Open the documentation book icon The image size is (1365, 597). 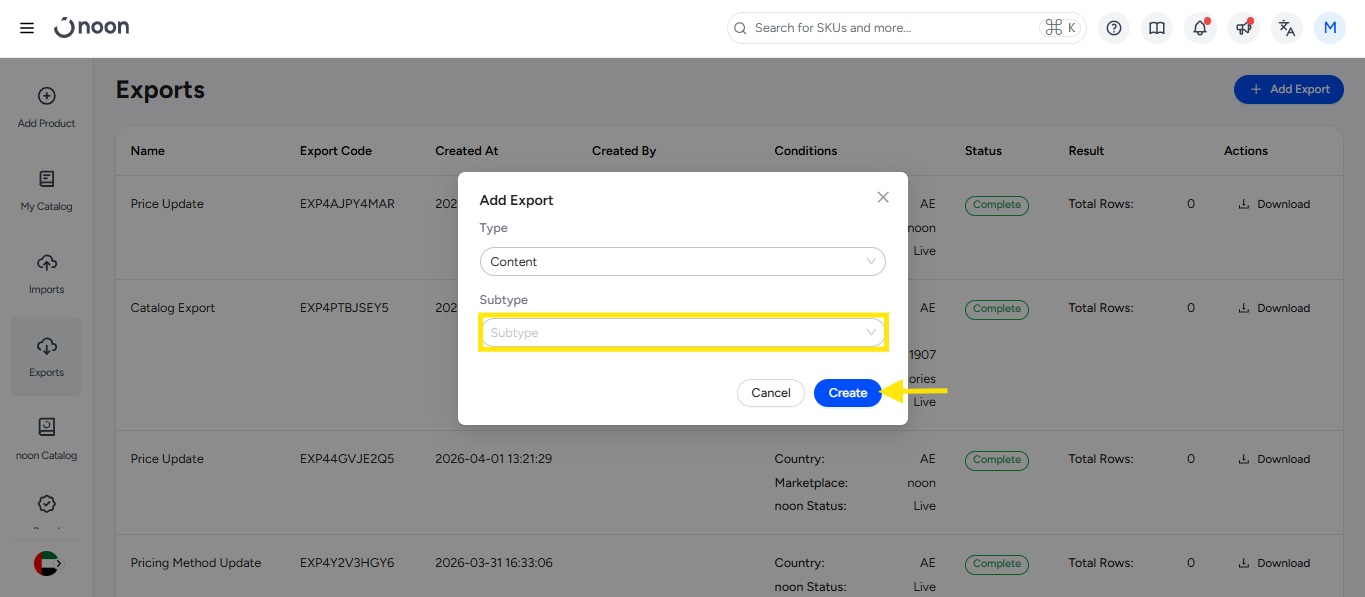point(1157,28)
